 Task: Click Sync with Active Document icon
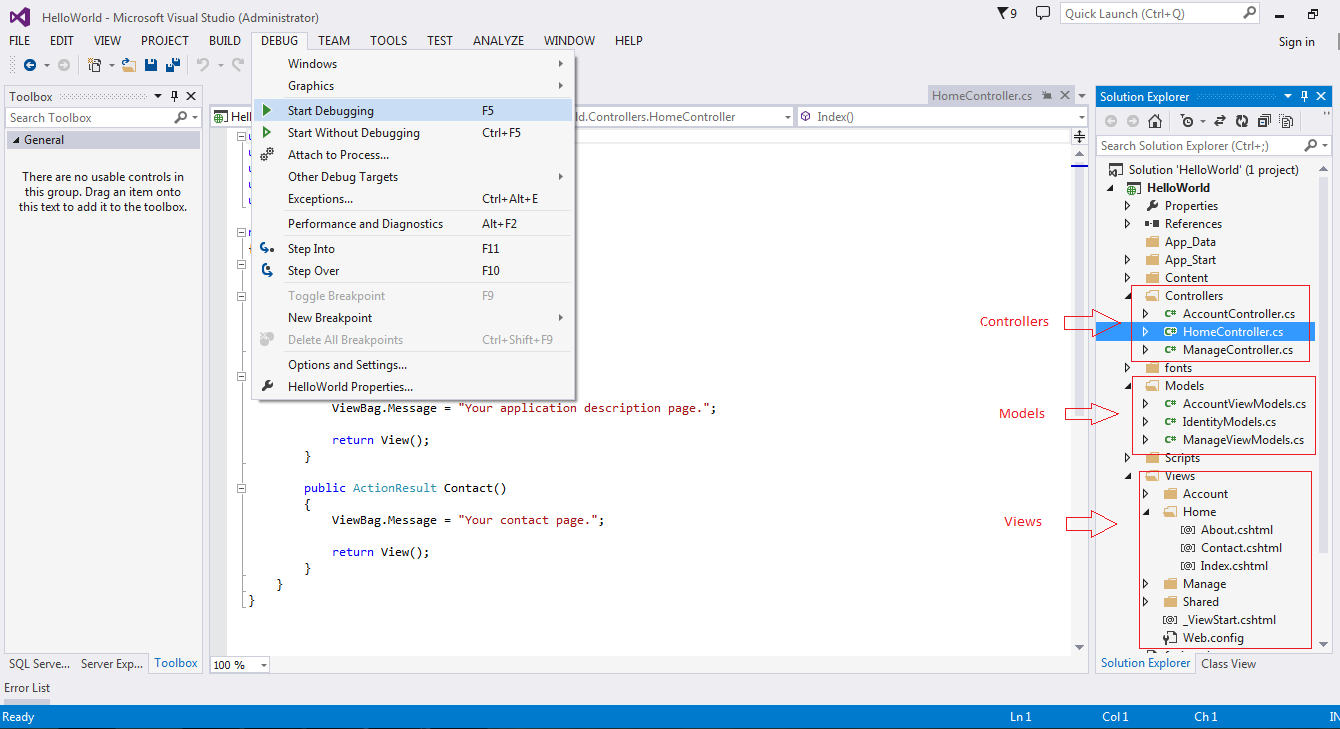[x=1220, y=121]
